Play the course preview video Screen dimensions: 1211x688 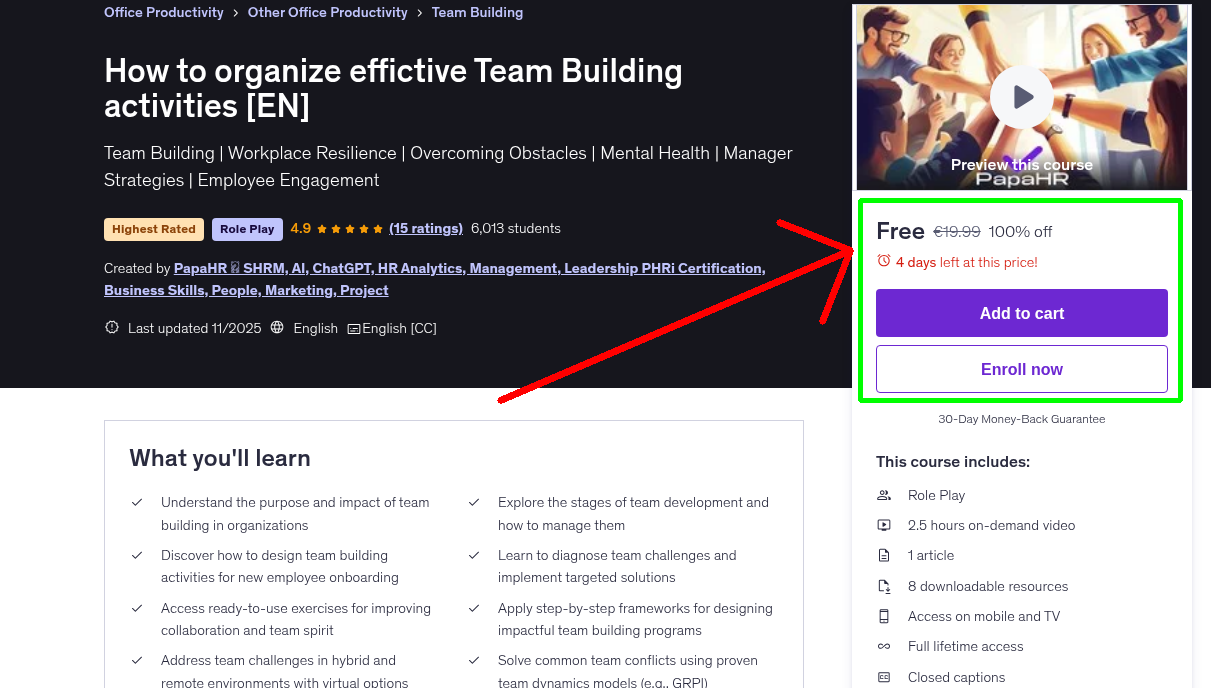click(1021, 97)
